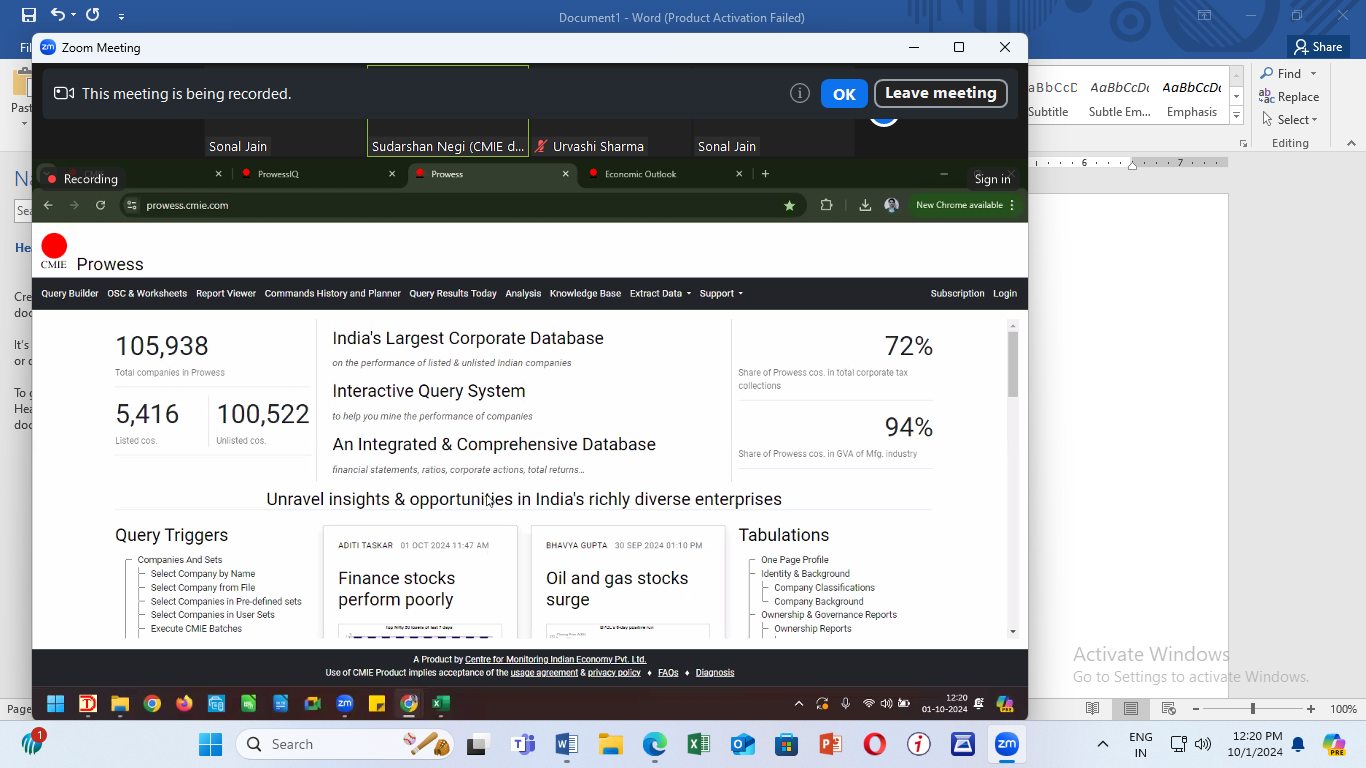The width and height of the screenshot is (1366, 768).
Task: Show hidden system tray icons
Action: pos(1103,744)
